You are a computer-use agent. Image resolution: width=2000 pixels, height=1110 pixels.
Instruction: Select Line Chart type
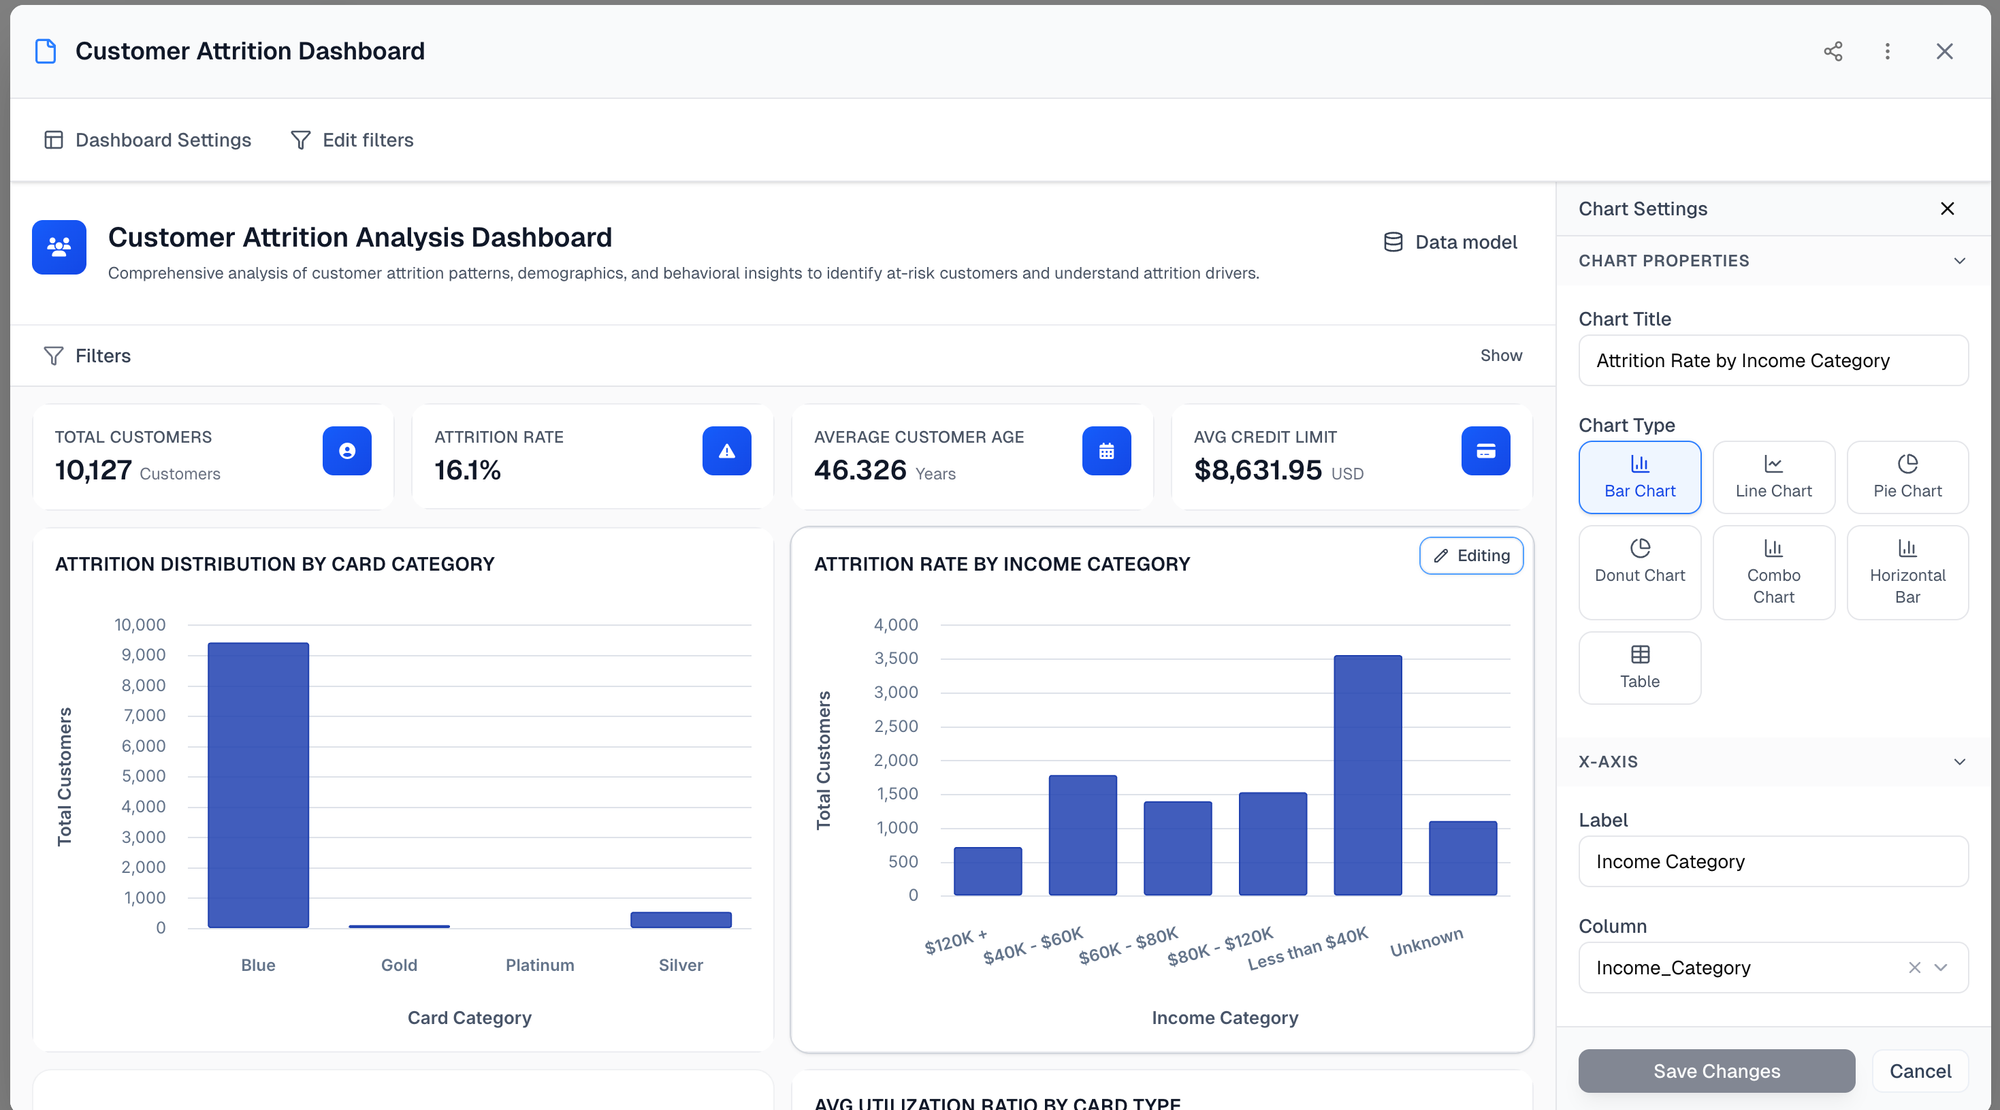coord(1773,477)
